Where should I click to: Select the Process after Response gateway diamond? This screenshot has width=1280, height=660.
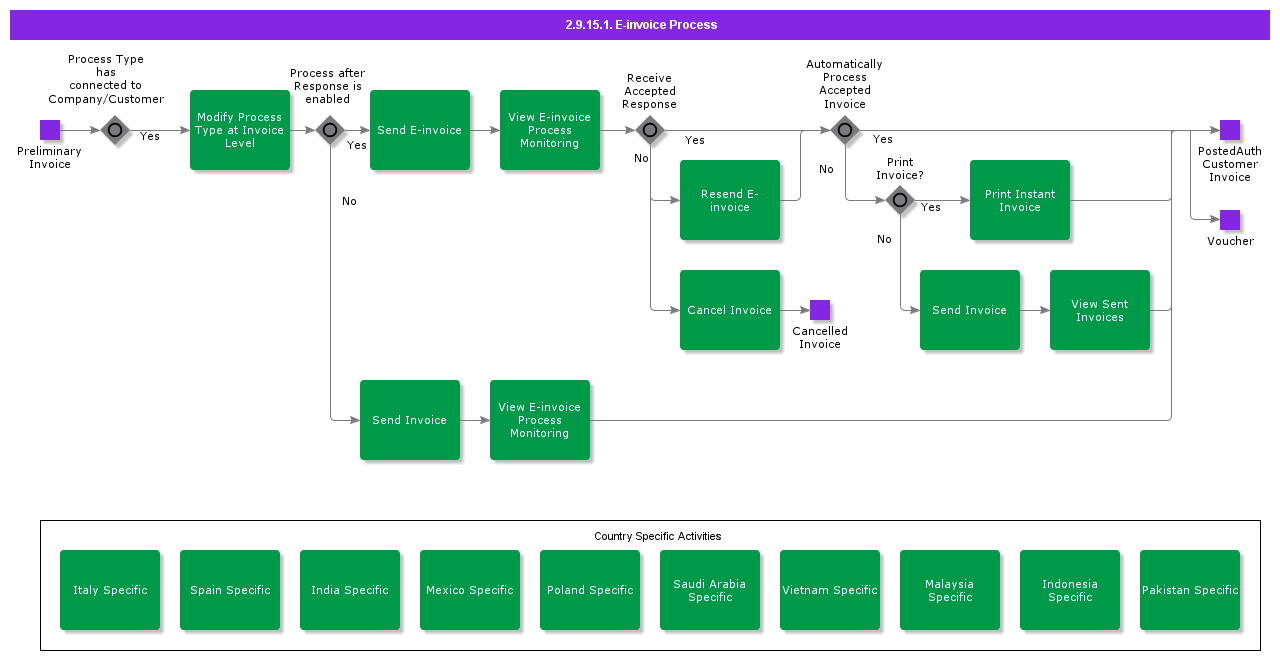pos(330,130)
